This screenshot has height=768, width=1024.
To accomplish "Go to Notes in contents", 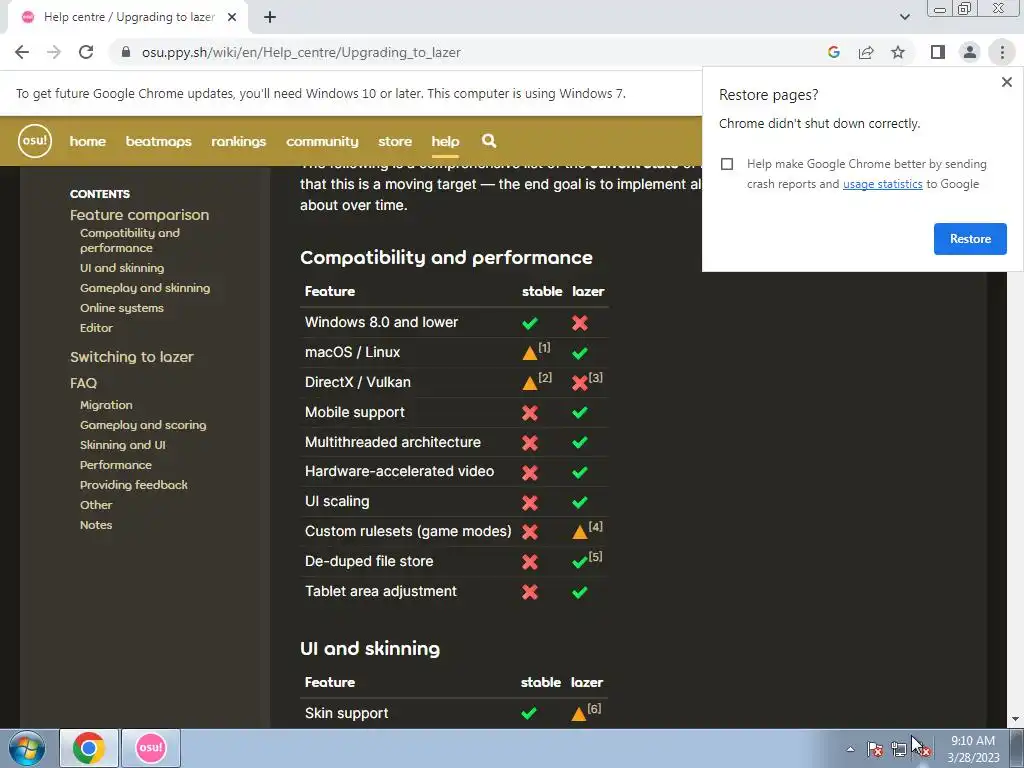I will [x=96, y=525].
